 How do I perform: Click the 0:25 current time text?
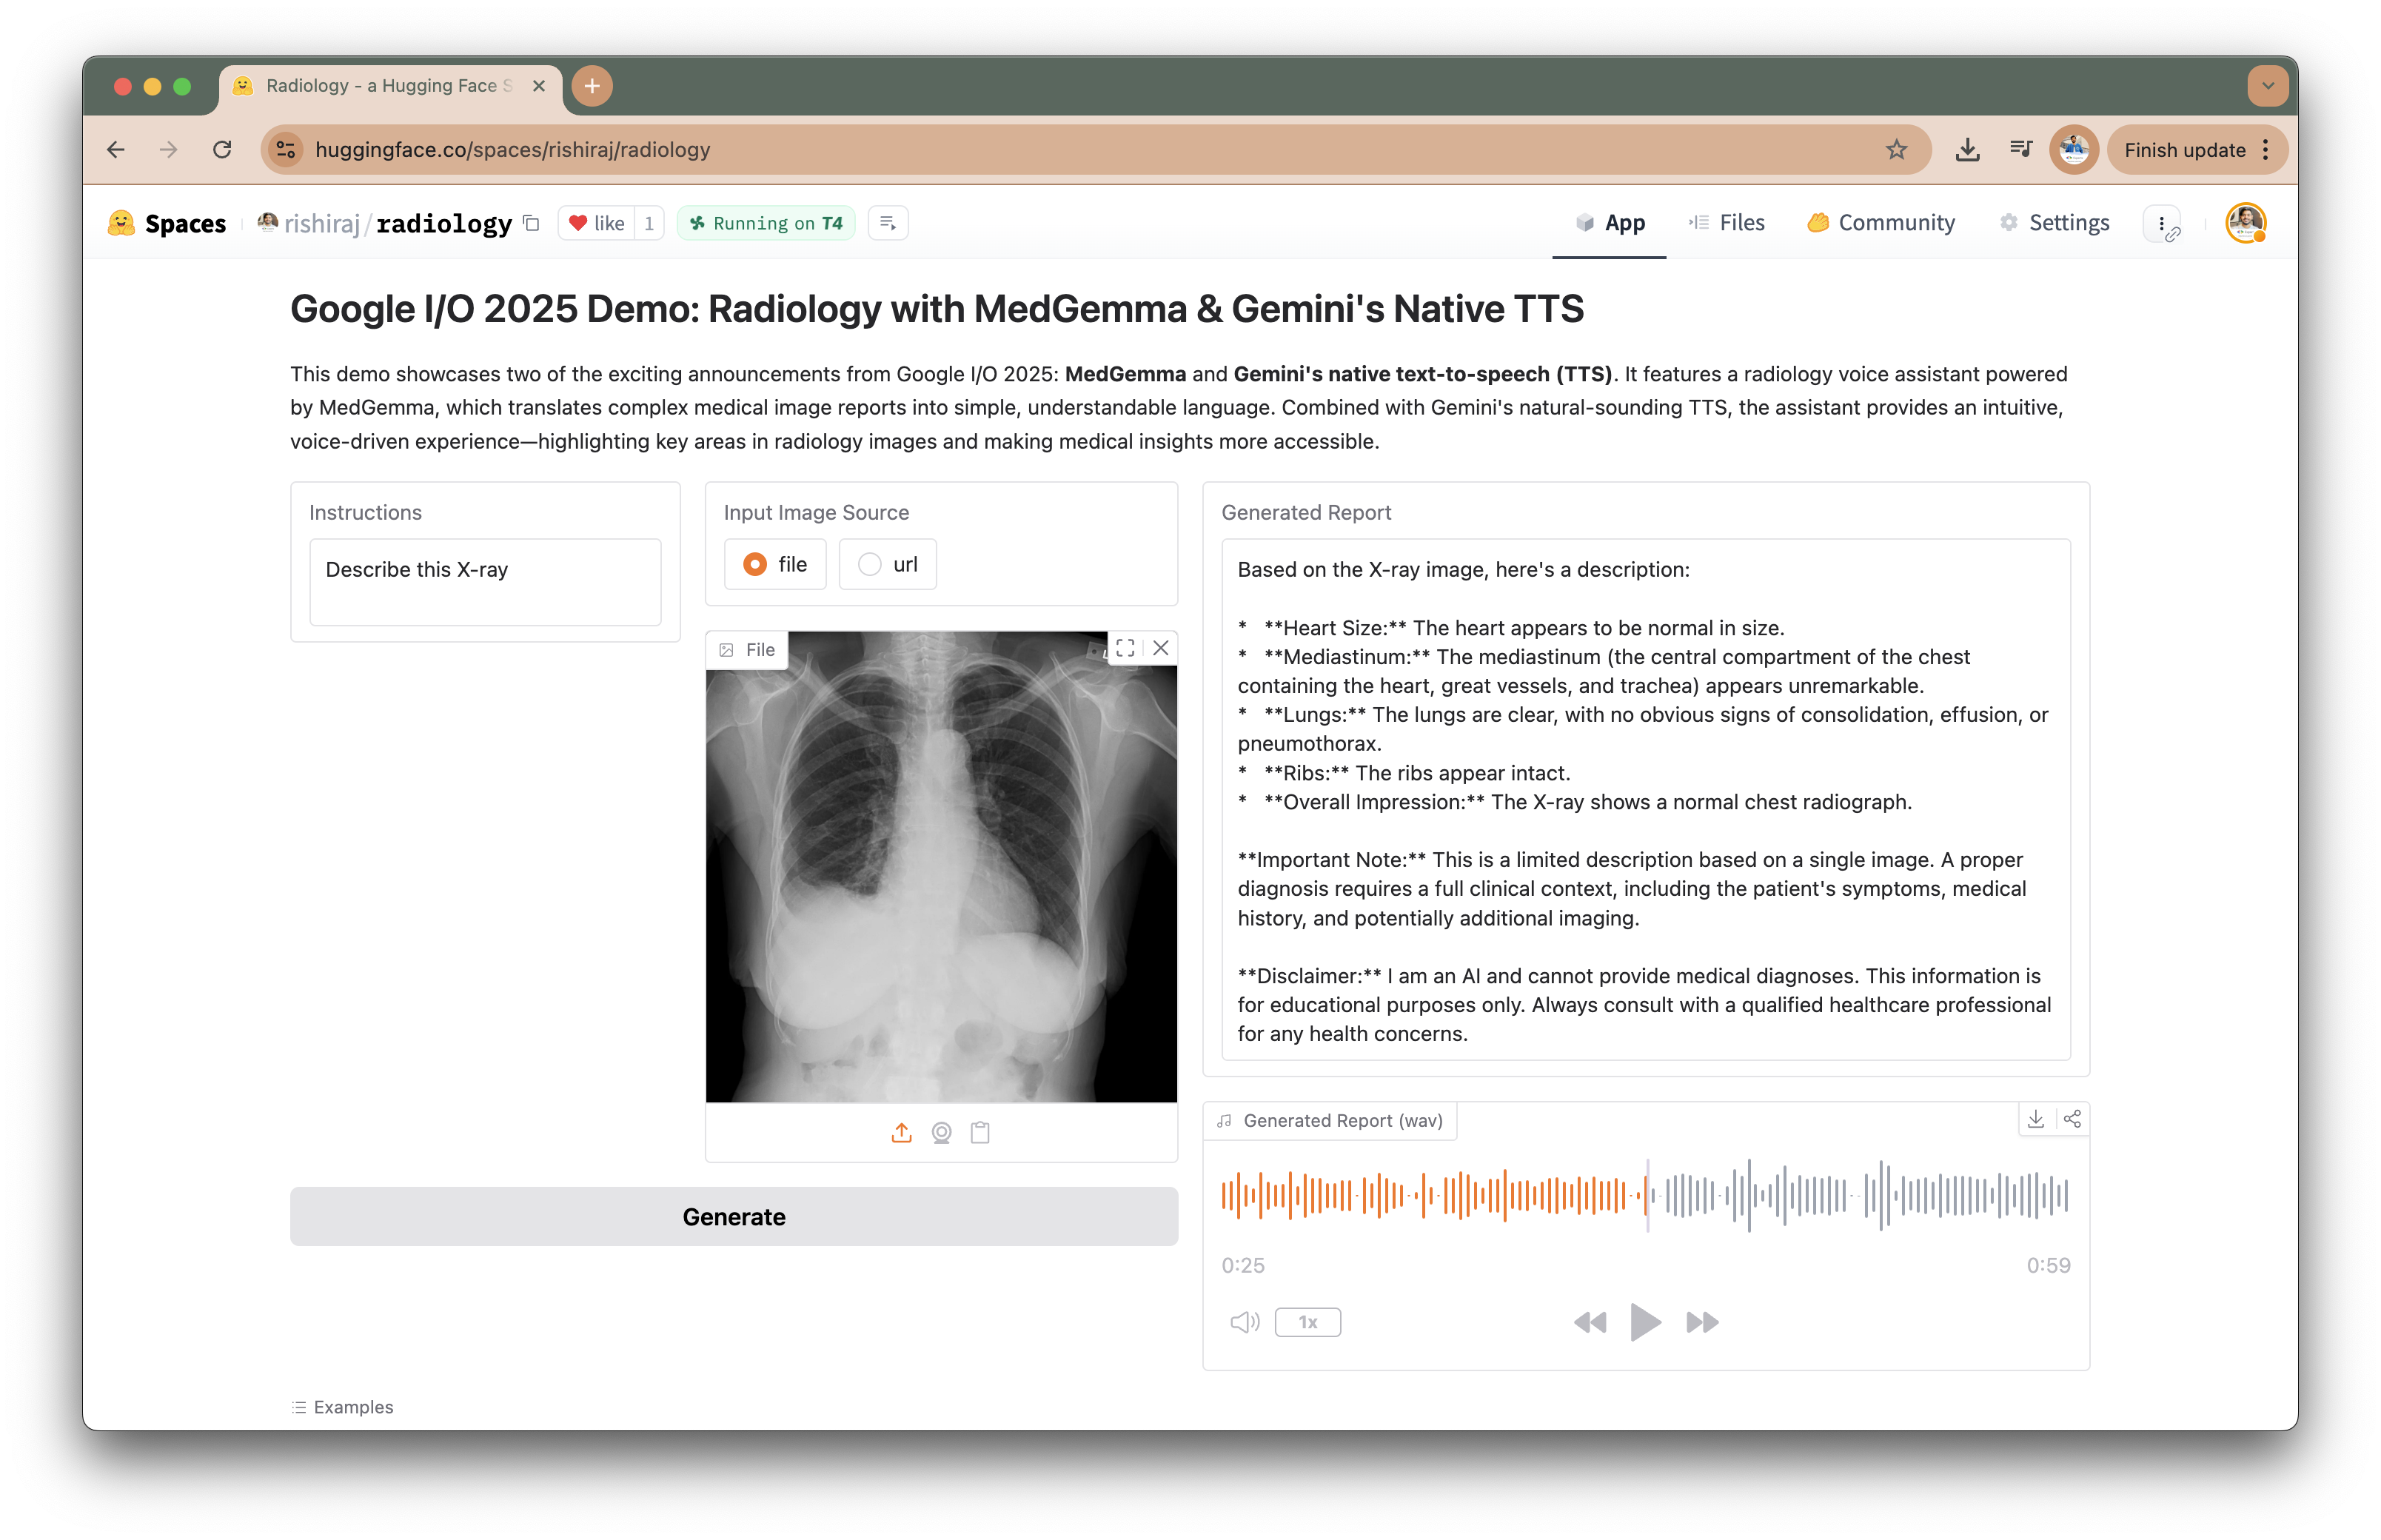click(x=1243, y=1266)
